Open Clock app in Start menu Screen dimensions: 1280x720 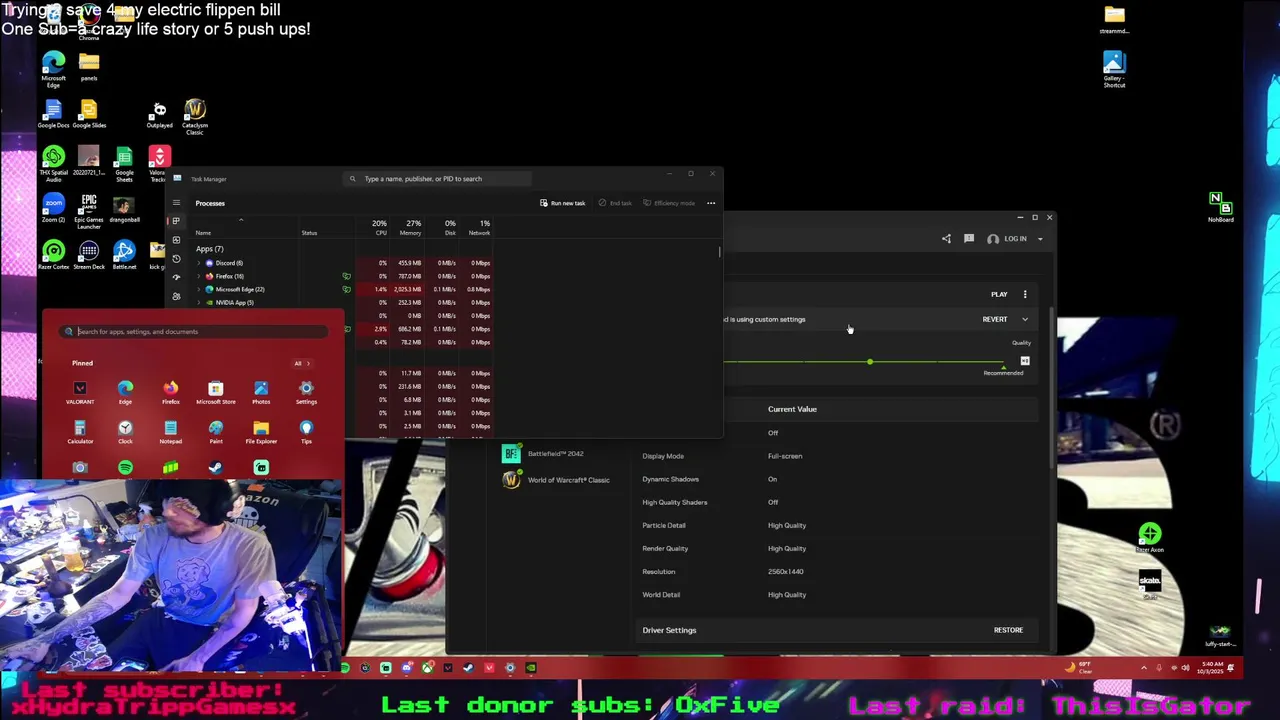click(125, 432)
